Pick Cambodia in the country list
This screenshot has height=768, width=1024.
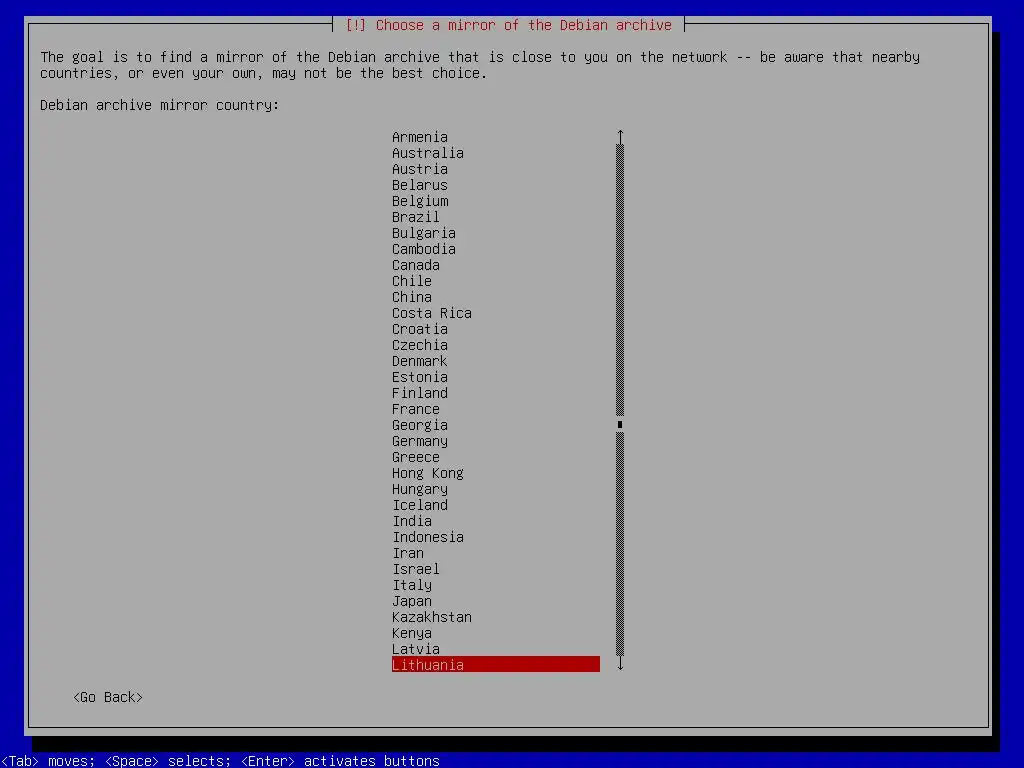tap(424, 249)
